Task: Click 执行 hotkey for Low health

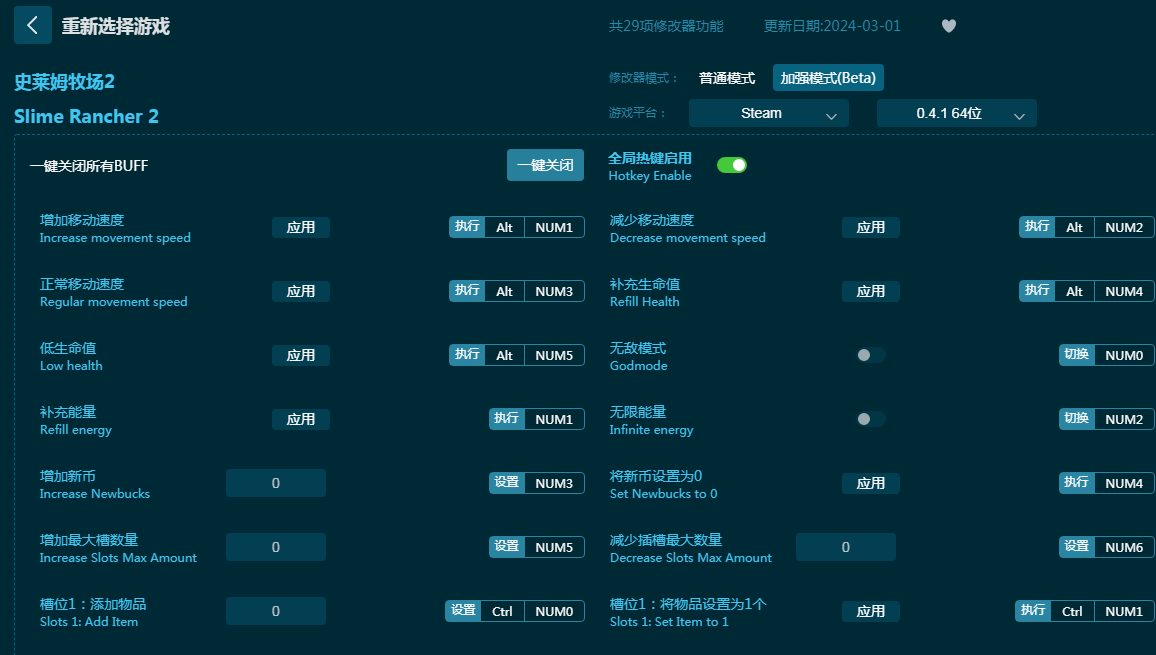Action: tap(467, 355)
